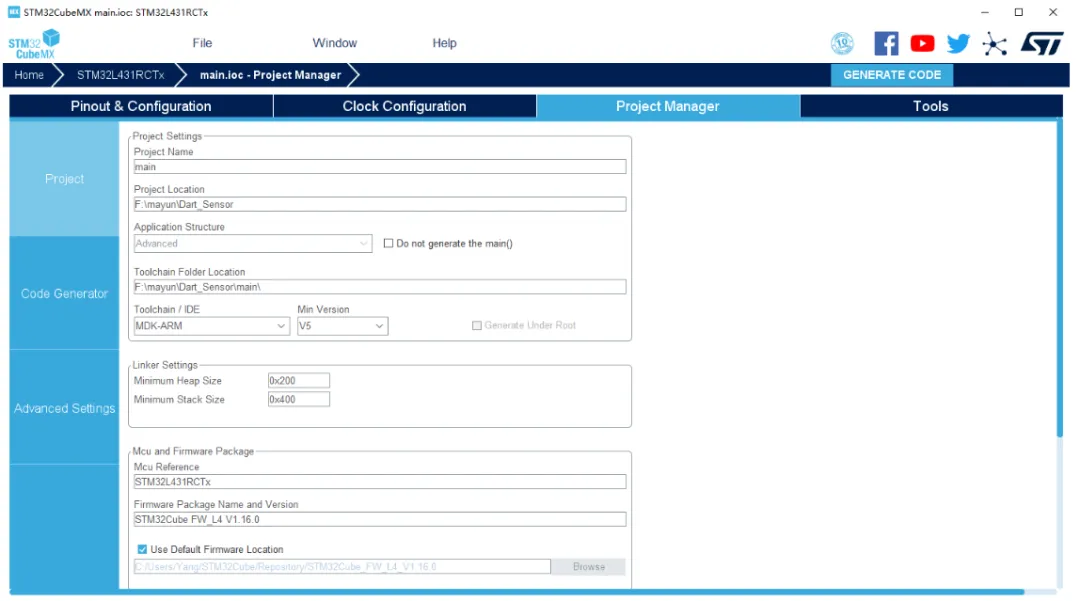Open the Window menu
The height and width of the screenshot is (601, 1080).
point(335,43)
